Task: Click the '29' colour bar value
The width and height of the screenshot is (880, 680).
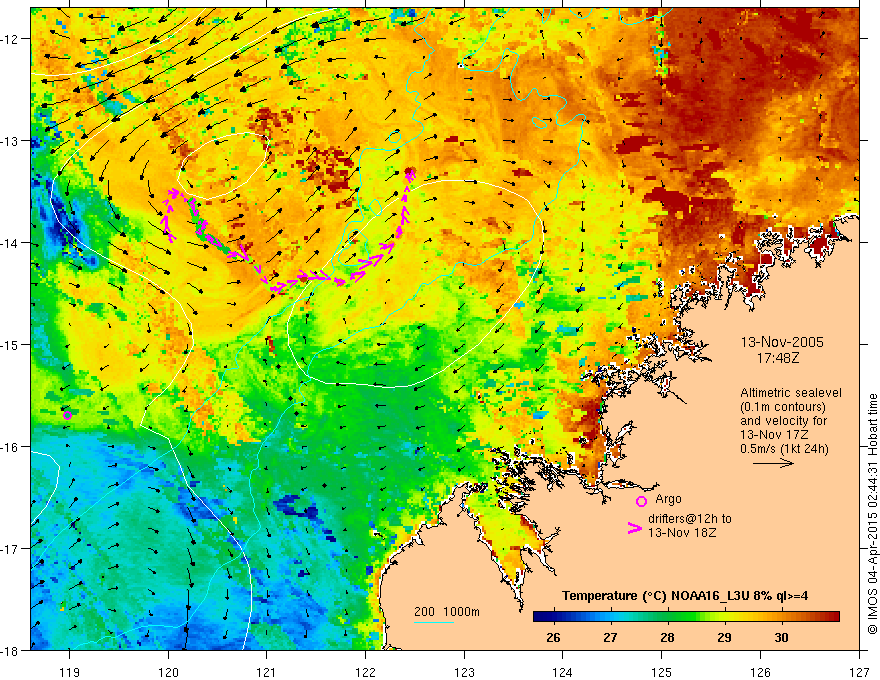Action: click(x=725, y=637)
